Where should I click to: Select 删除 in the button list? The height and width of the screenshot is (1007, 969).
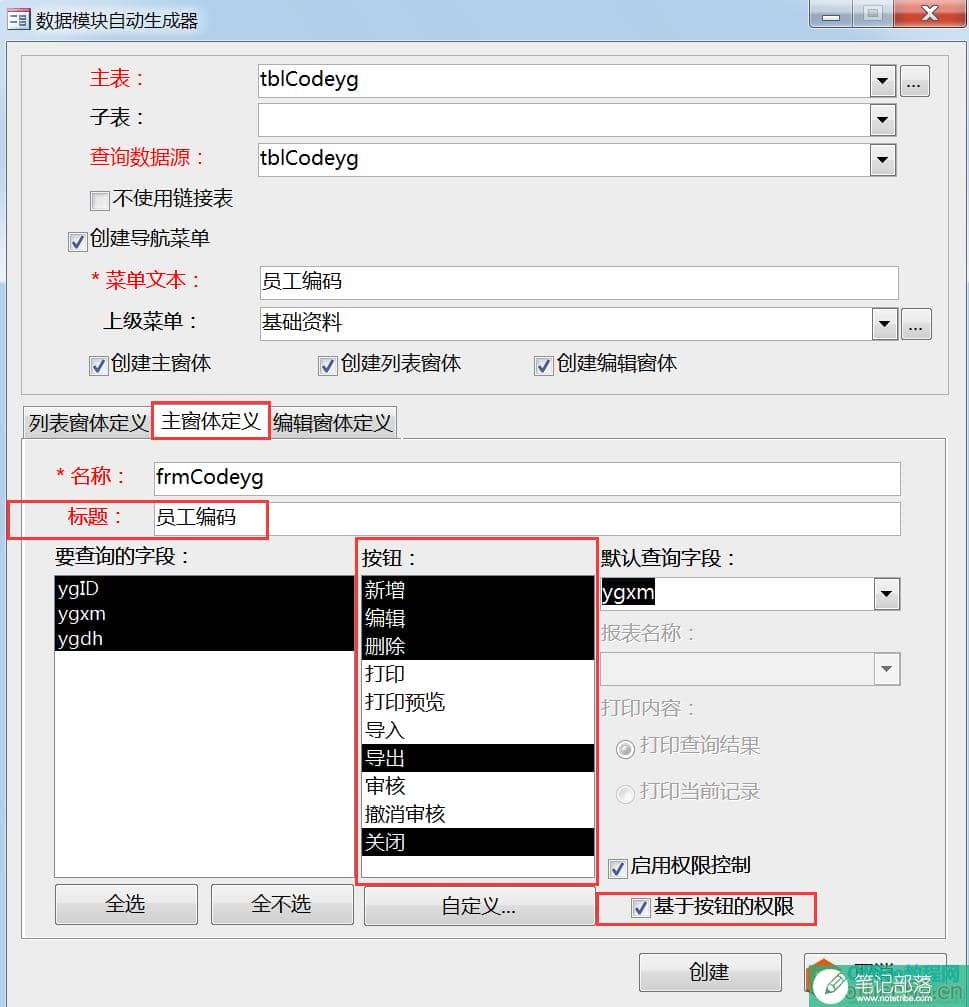[x=478, y=646]
